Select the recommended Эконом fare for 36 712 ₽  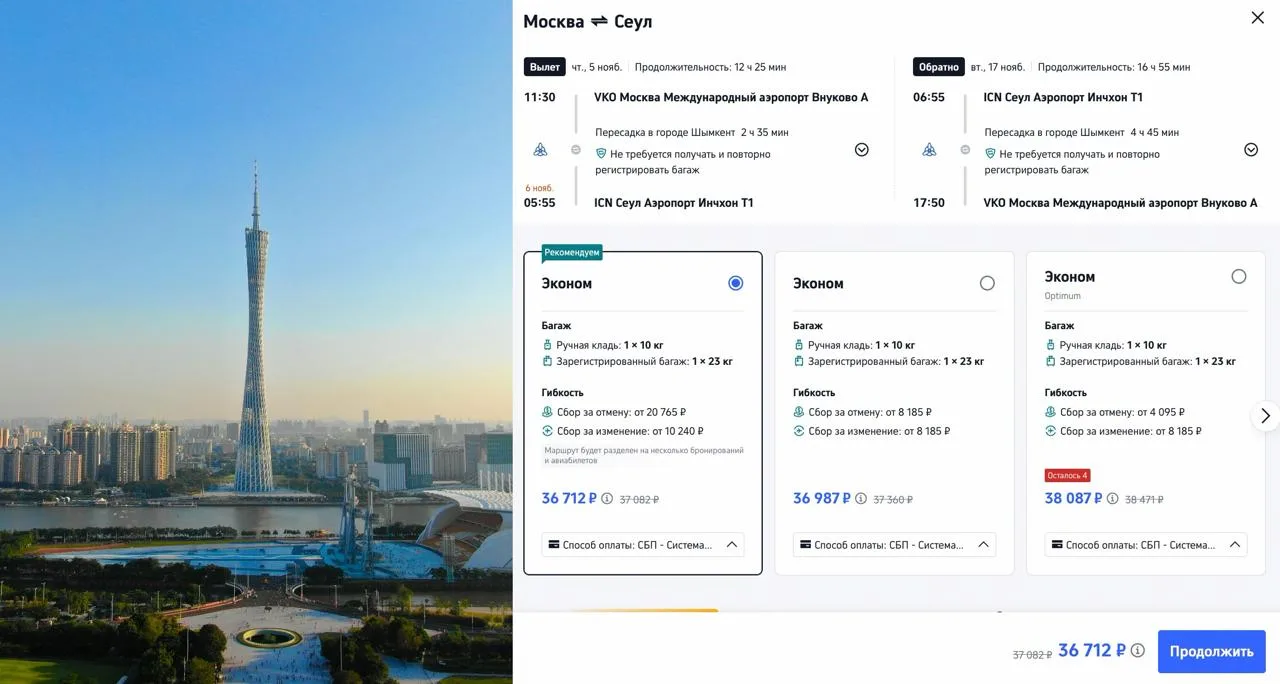pyautogui.click(x=736, y=283)
